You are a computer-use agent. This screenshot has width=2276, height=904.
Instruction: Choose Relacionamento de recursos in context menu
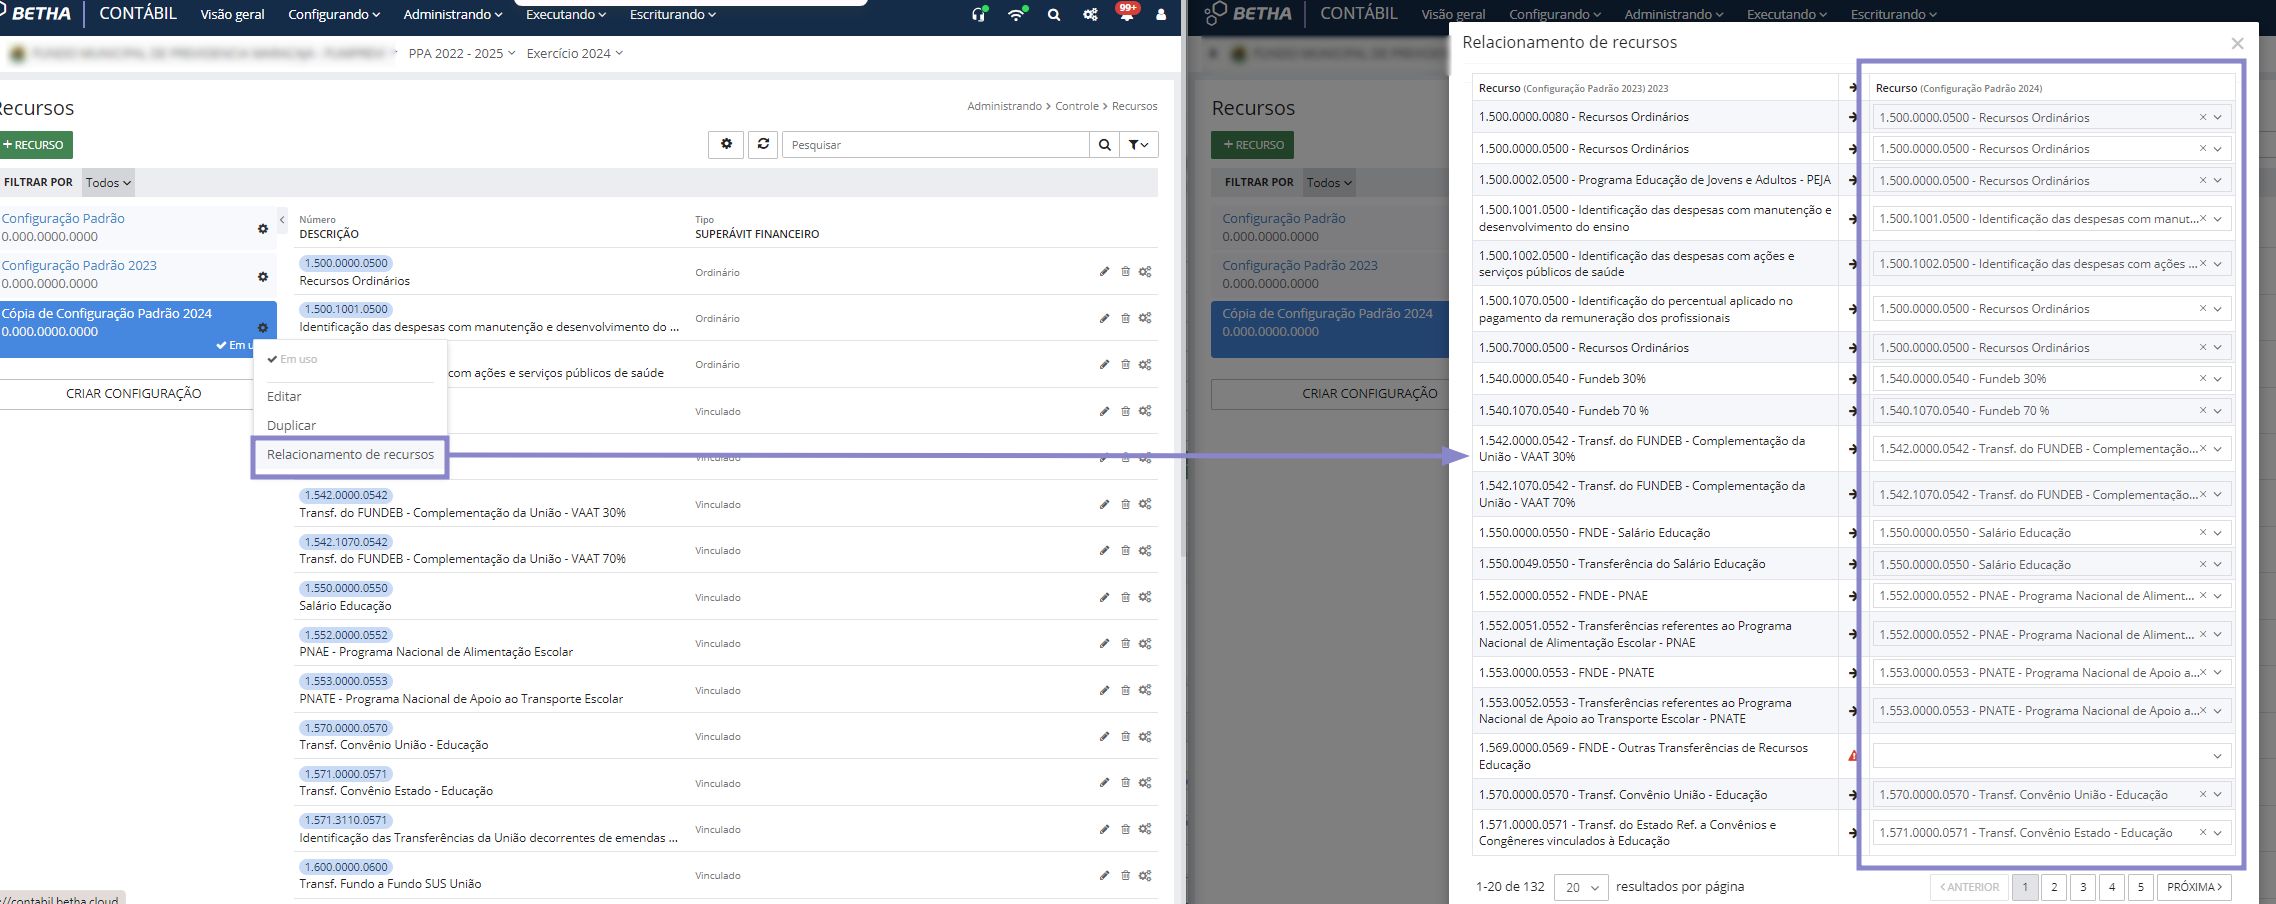coord(350,455)
